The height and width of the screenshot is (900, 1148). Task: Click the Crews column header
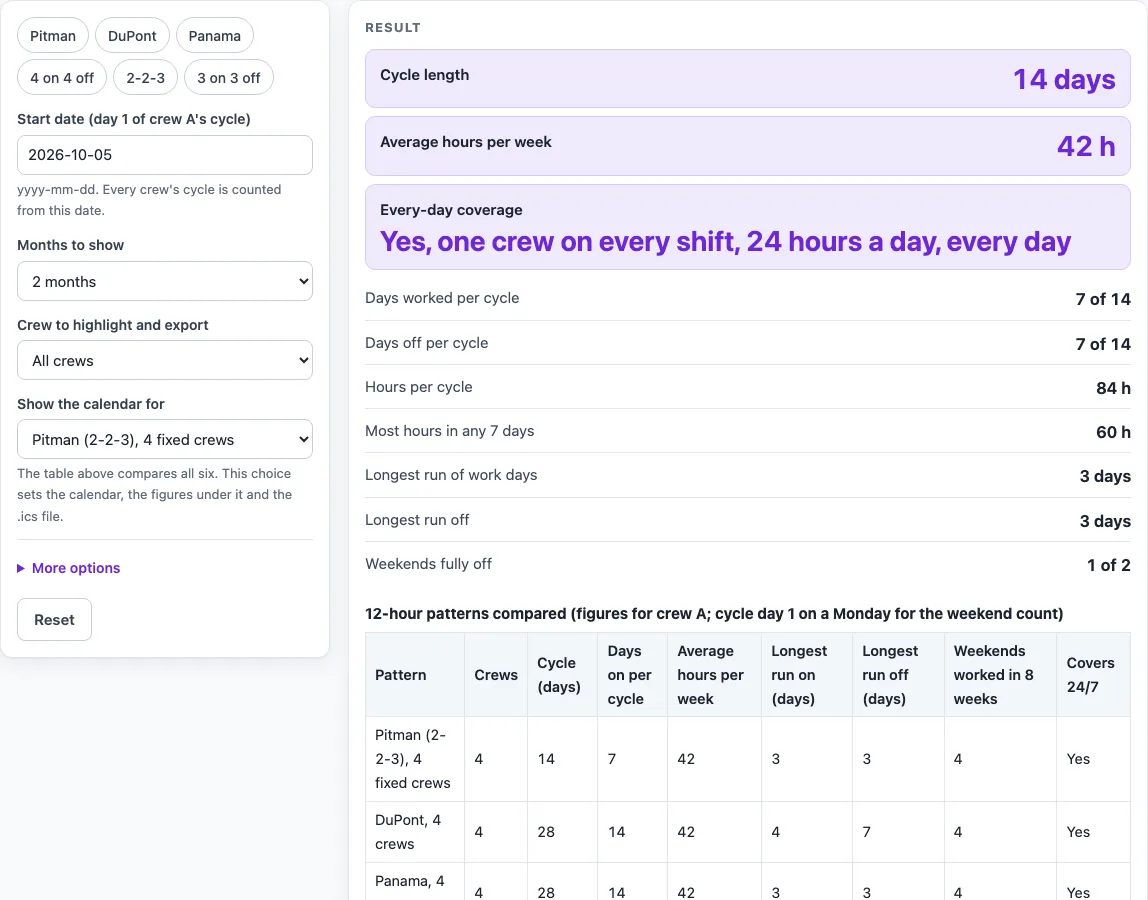click(x=496, y=674)
